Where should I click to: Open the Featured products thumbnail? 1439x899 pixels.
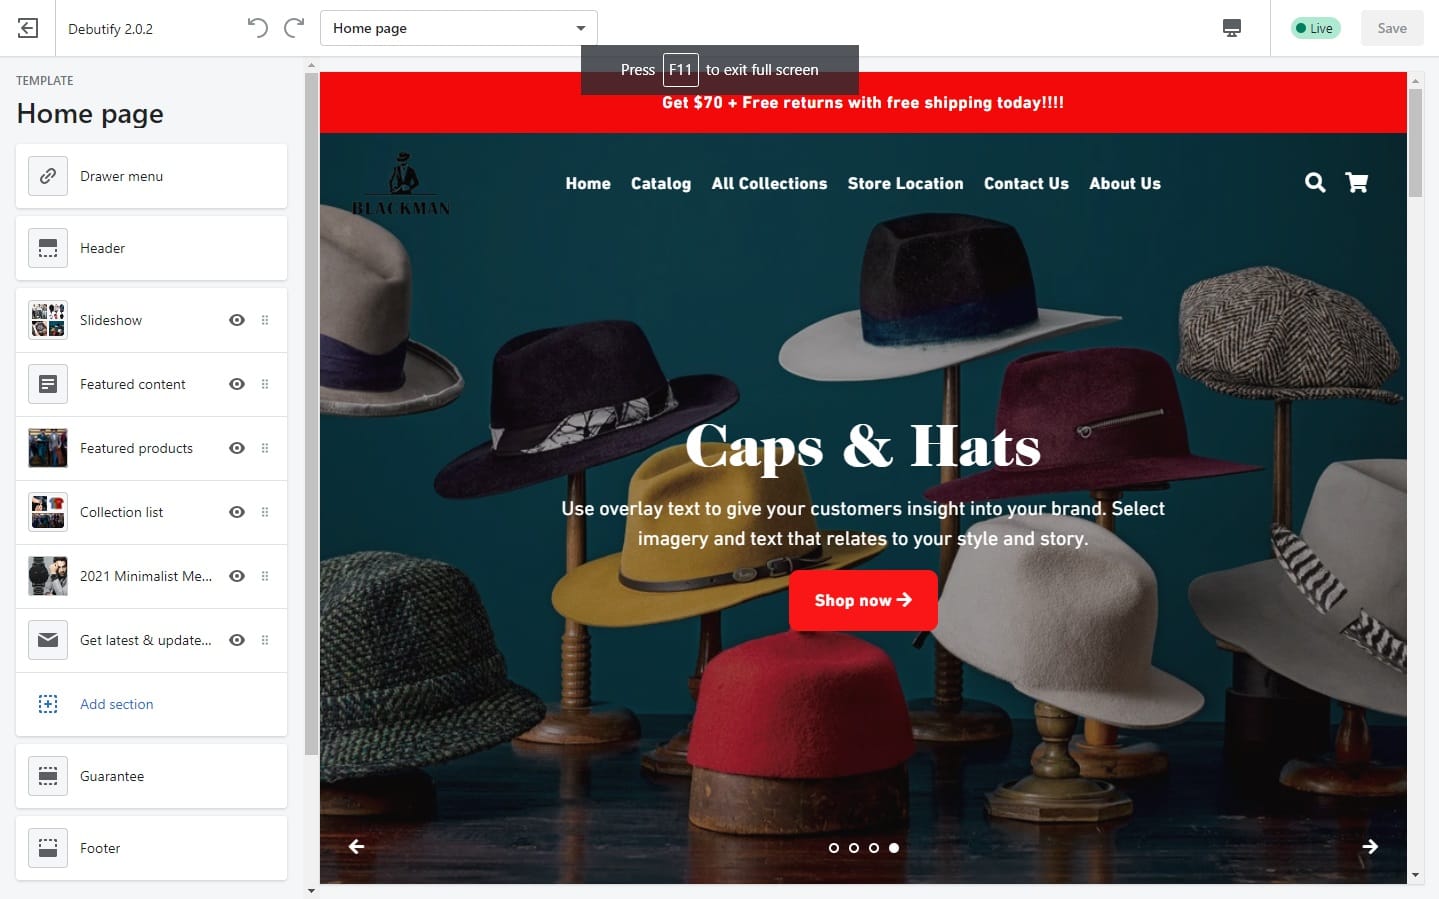[x=48, y=448]
